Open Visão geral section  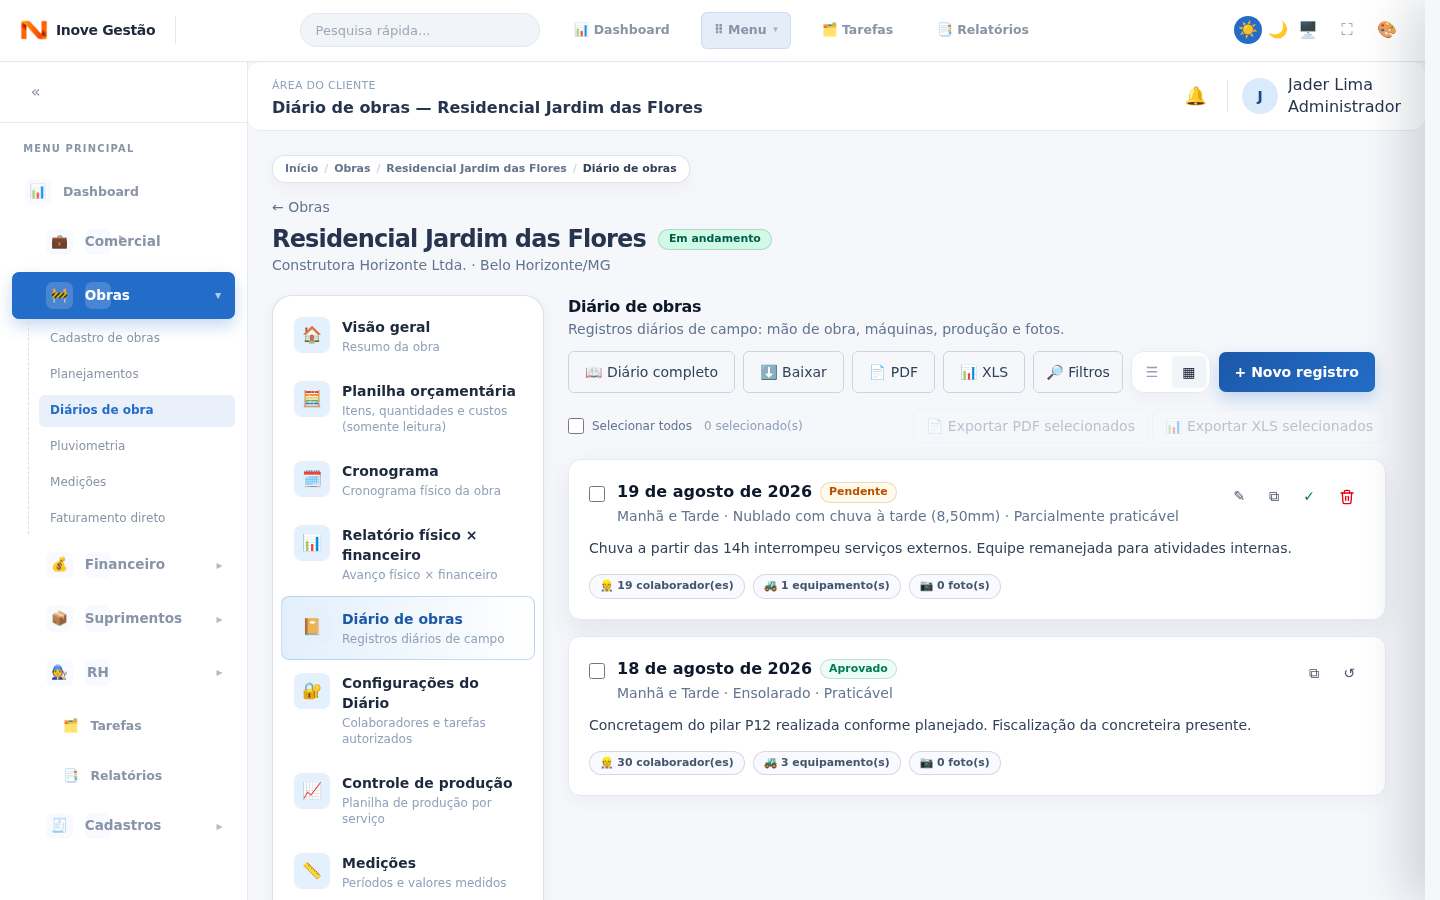(x=408, y=336)
